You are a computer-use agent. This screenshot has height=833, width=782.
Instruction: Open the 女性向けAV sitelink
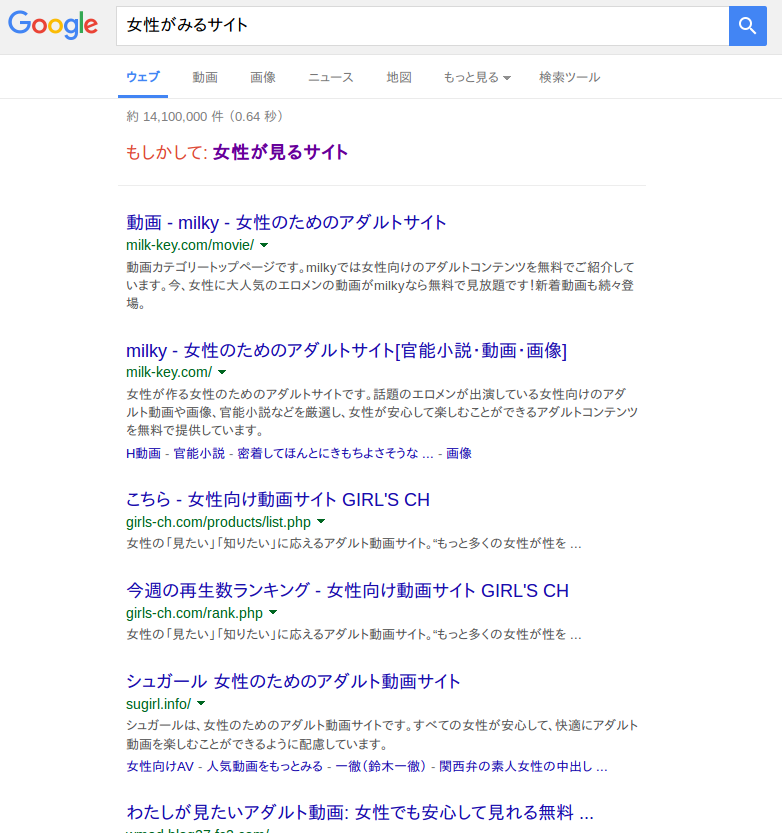pyautogui.click(x=160, y=767)
